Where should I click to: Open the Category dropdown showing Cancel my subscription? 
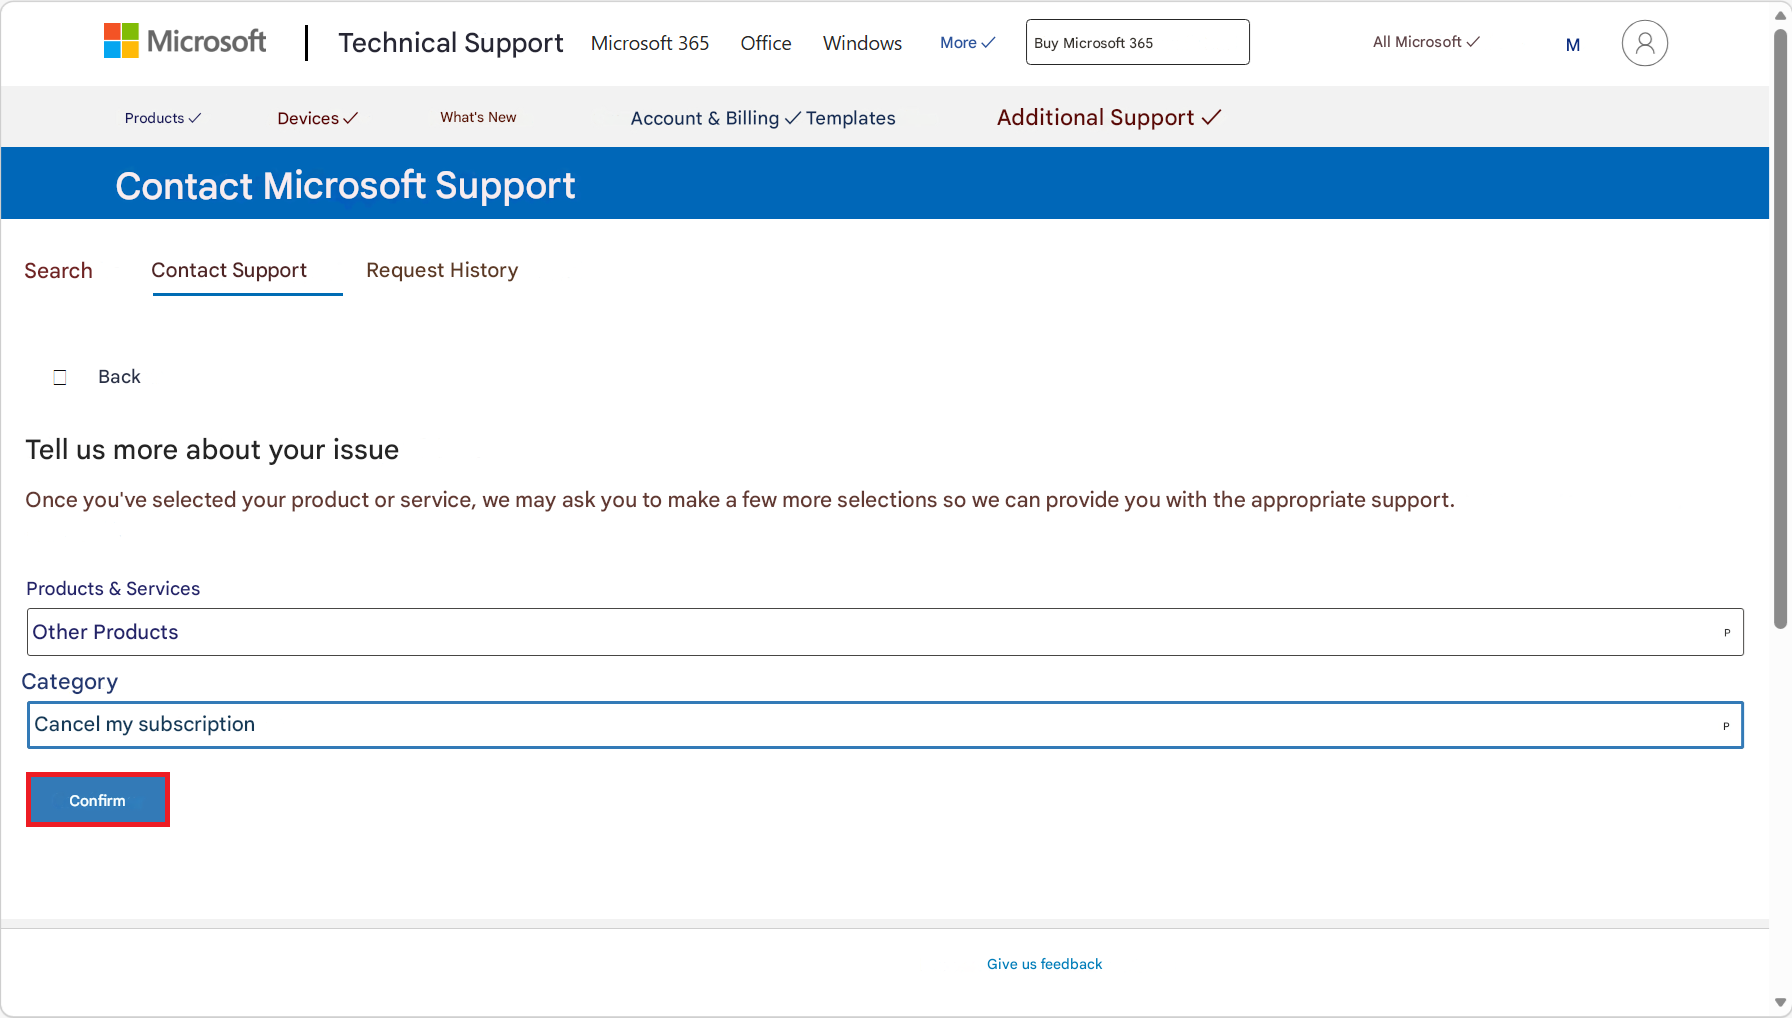point(884,724)
